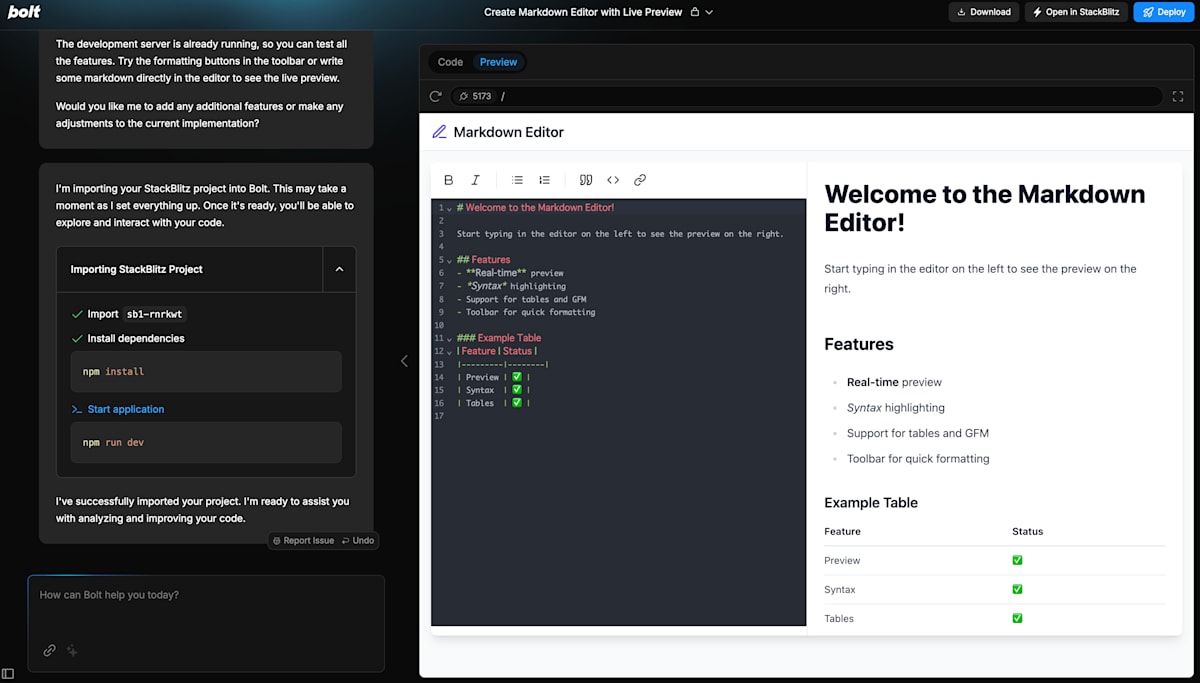Click the port 5173 indicator

click(475, 96)
